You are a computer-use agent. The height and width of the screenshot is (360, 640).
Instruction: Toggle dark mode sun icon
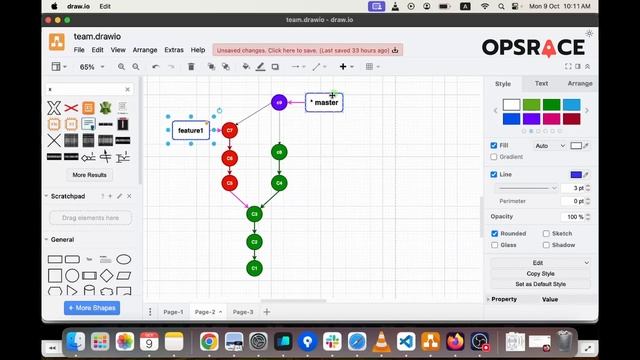tap(589, 34)
